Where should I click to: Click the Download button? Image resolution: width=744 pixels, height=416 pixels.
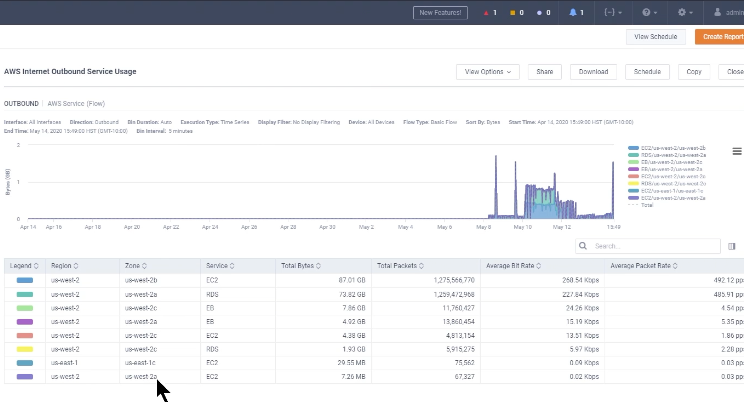(x=593, y=72)
